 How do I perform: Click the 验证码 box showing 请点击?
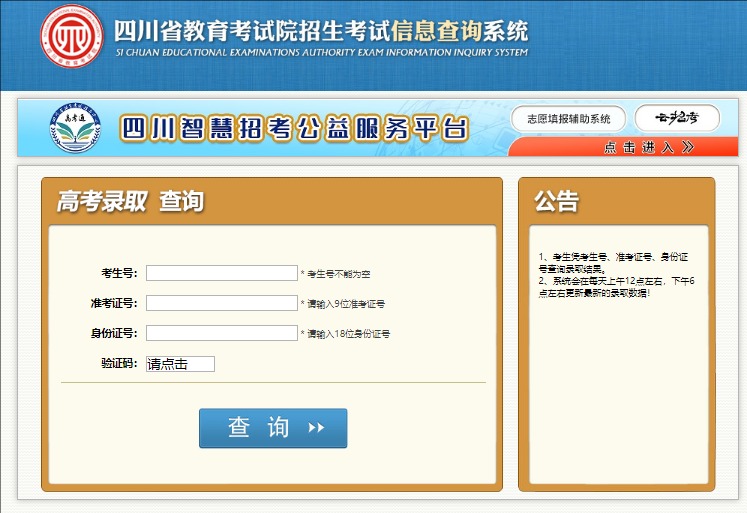click(180, 364)
